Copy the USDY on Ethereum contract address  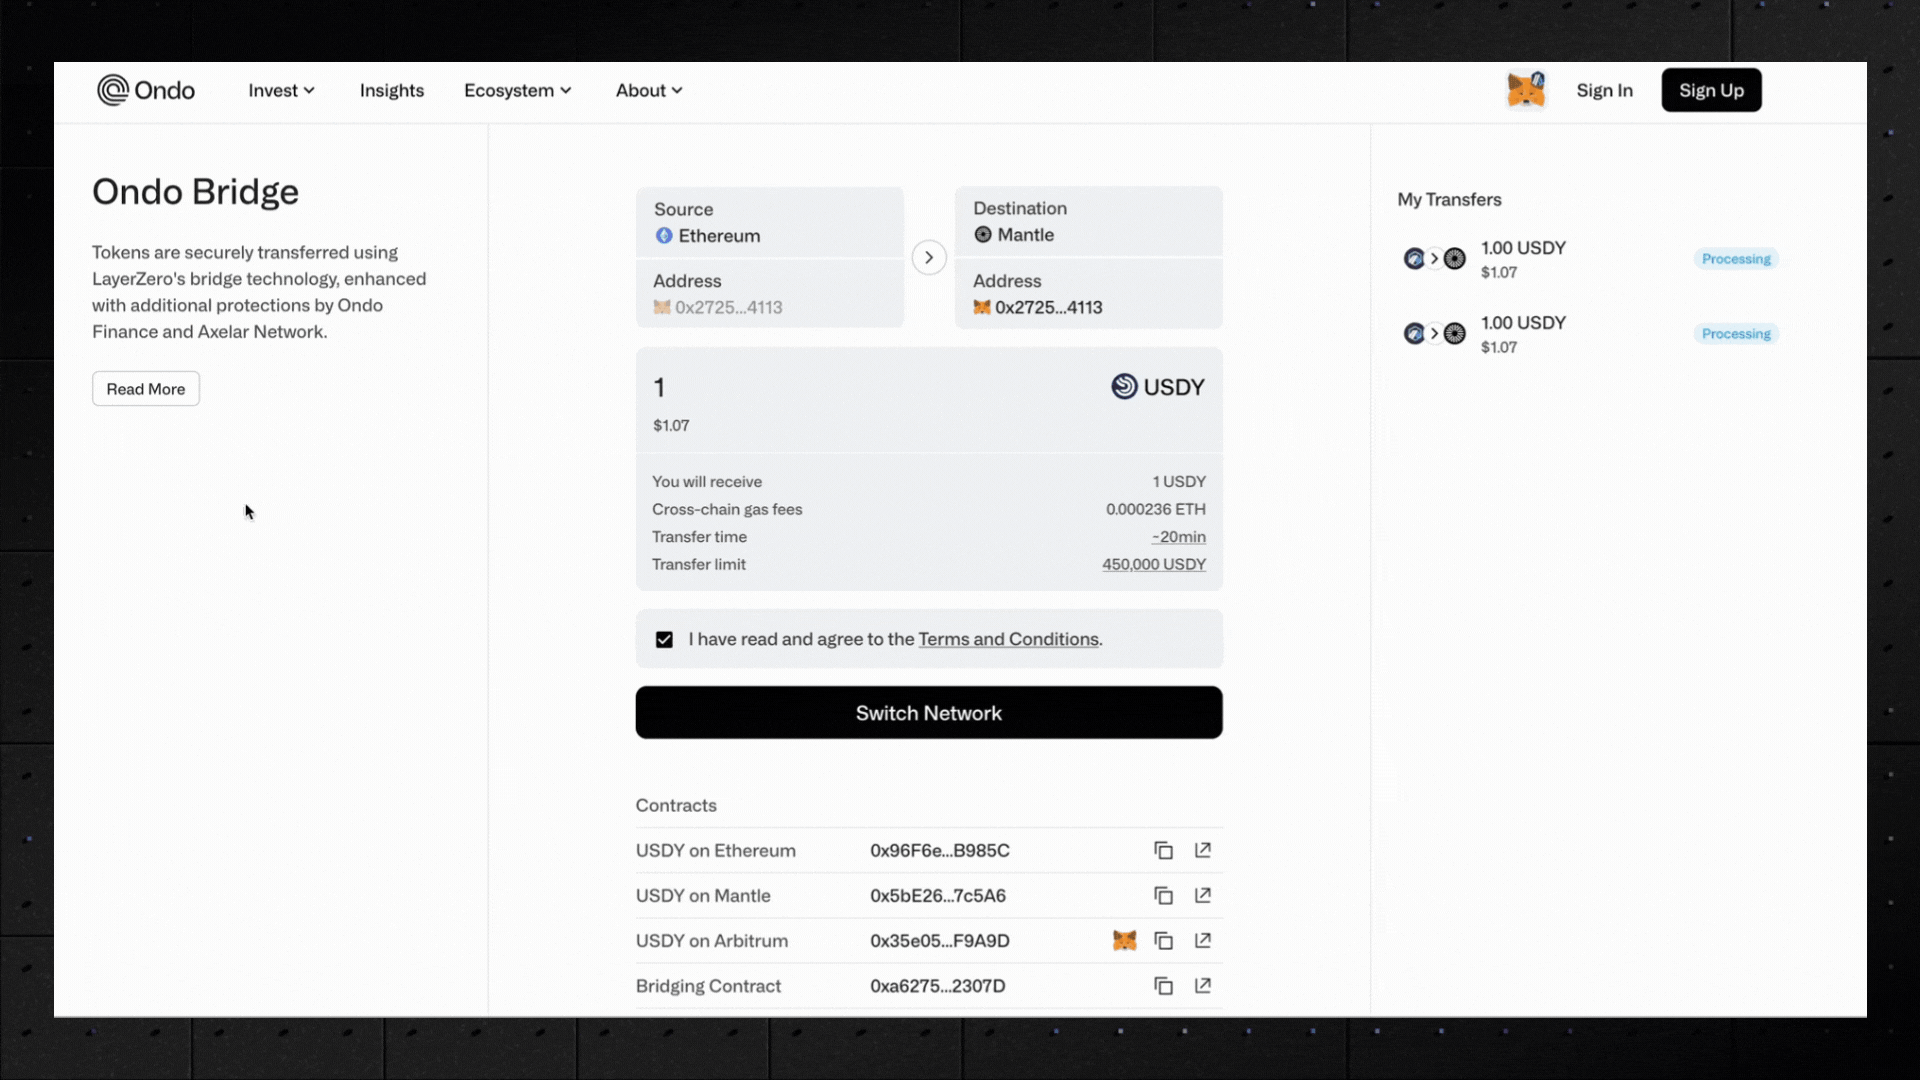coord(1163,851)
